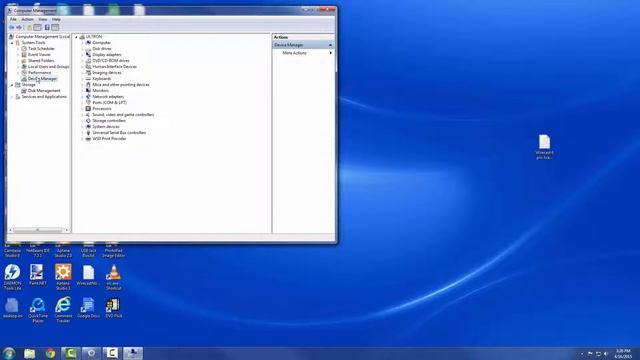Click the Google Docs desktop shortcut
The height and width of the screenshot is (360, 640).
(x=88, y=307)
